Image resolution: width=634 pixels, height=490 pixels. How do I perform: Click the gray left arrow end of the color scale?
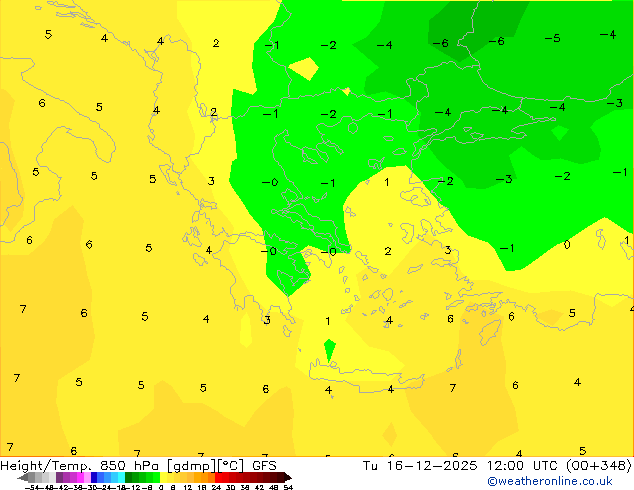[23, 478]
